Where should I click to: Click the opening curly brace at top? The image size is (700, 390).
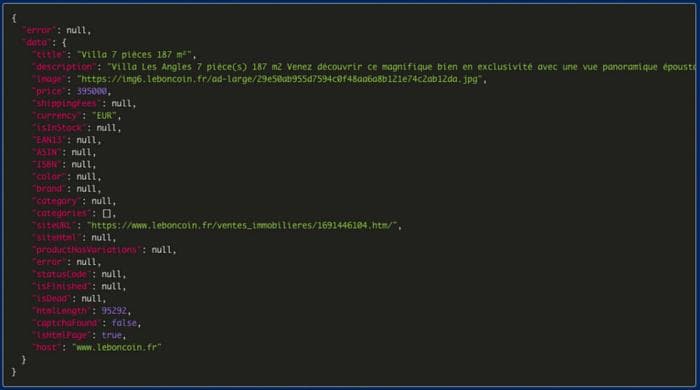point(14,18)
